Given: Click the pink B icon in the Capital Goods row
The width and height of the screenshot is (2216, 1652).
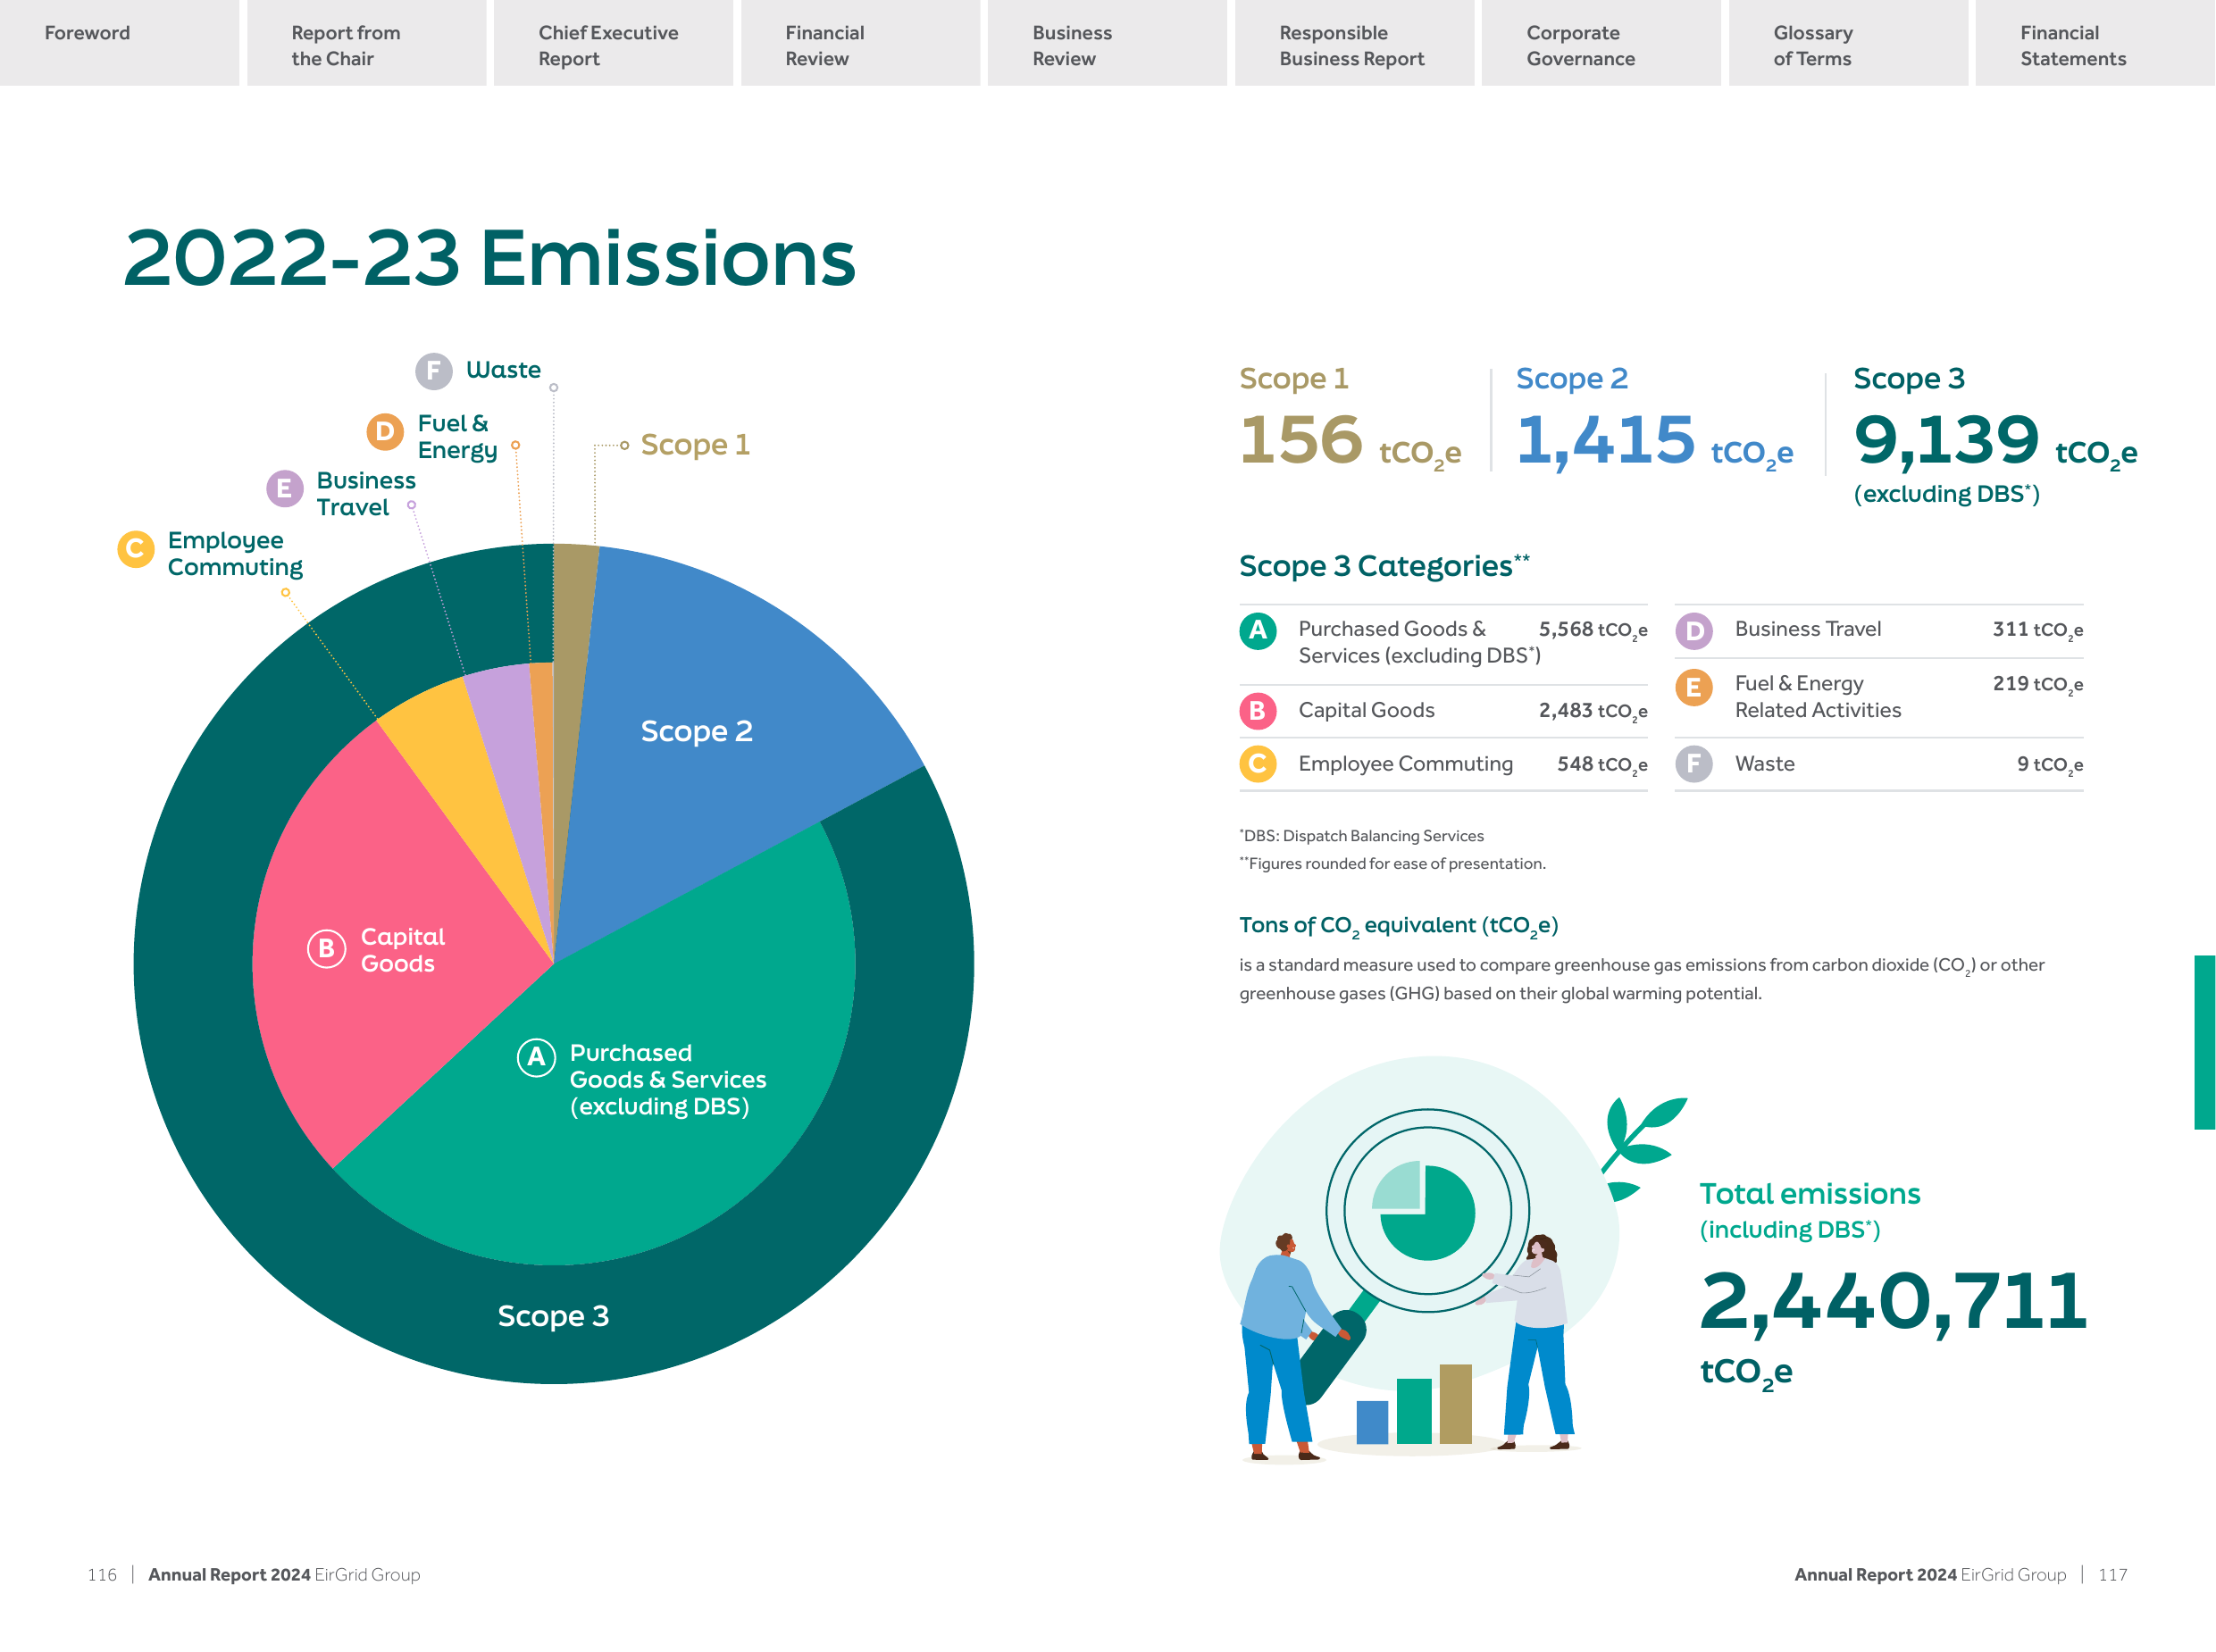Looking at the screenshot, I should pos(1258,711).
